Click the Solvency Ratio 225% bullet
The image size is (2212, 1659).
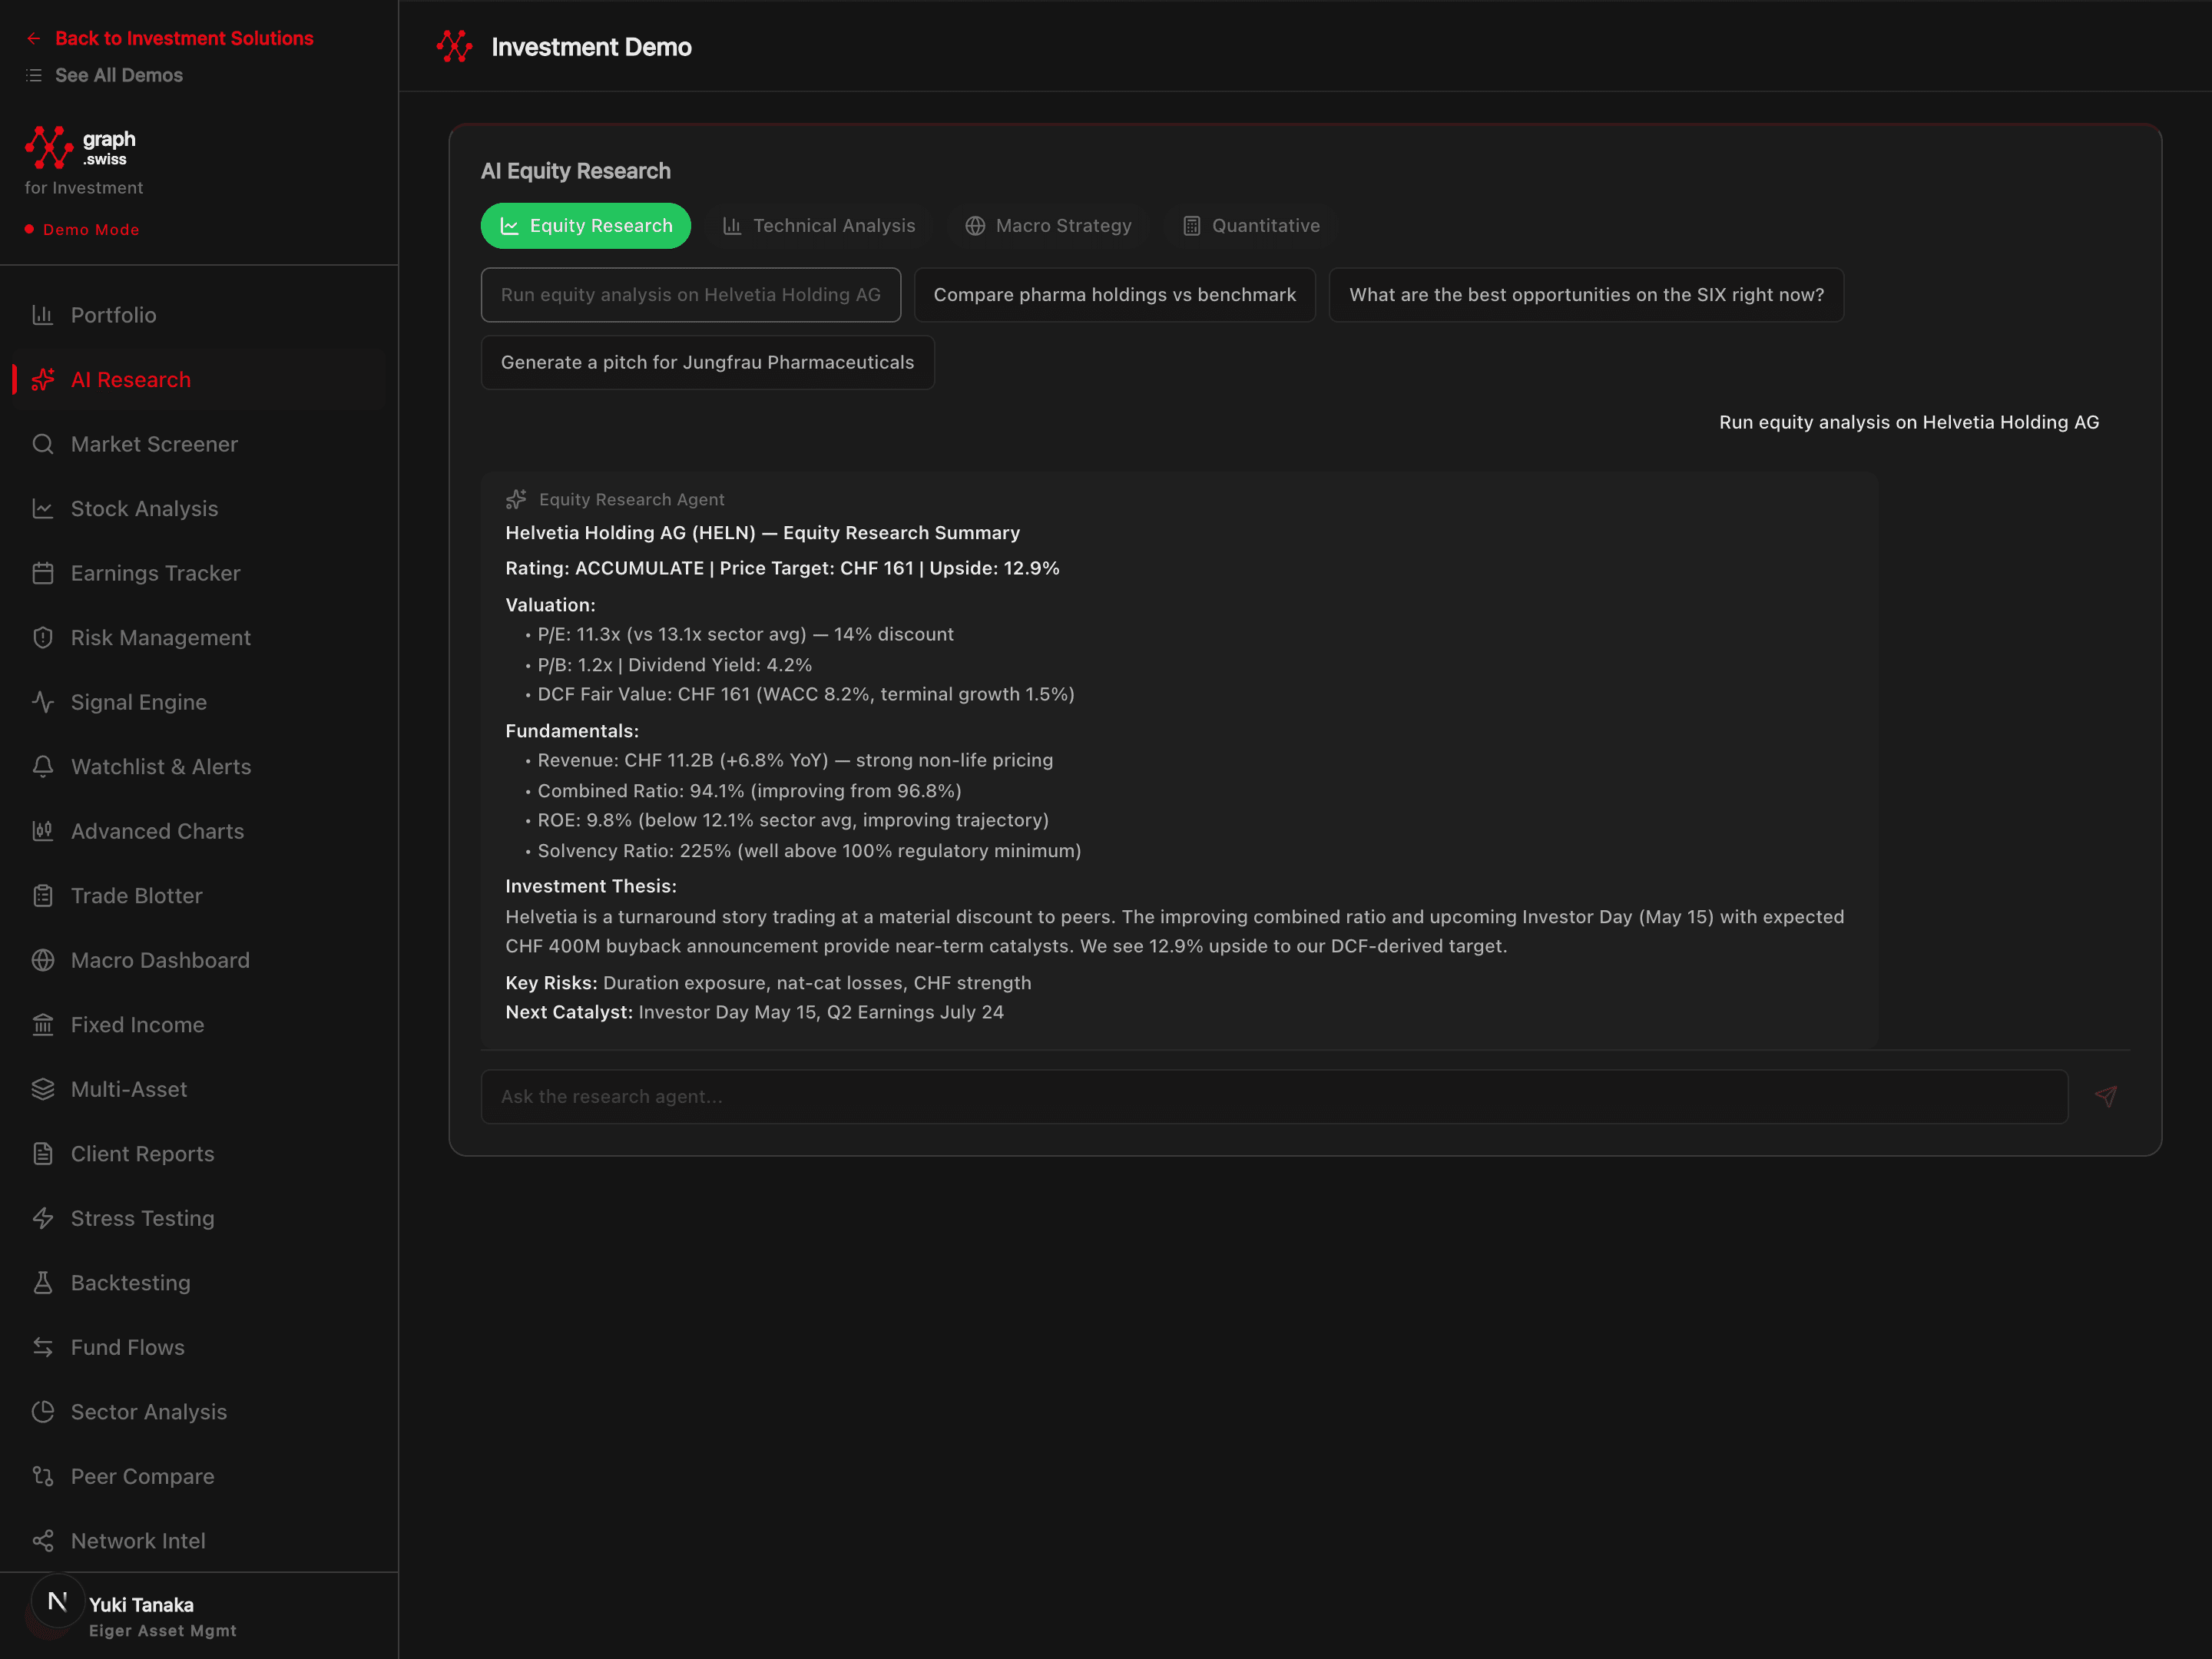point(809,851)
